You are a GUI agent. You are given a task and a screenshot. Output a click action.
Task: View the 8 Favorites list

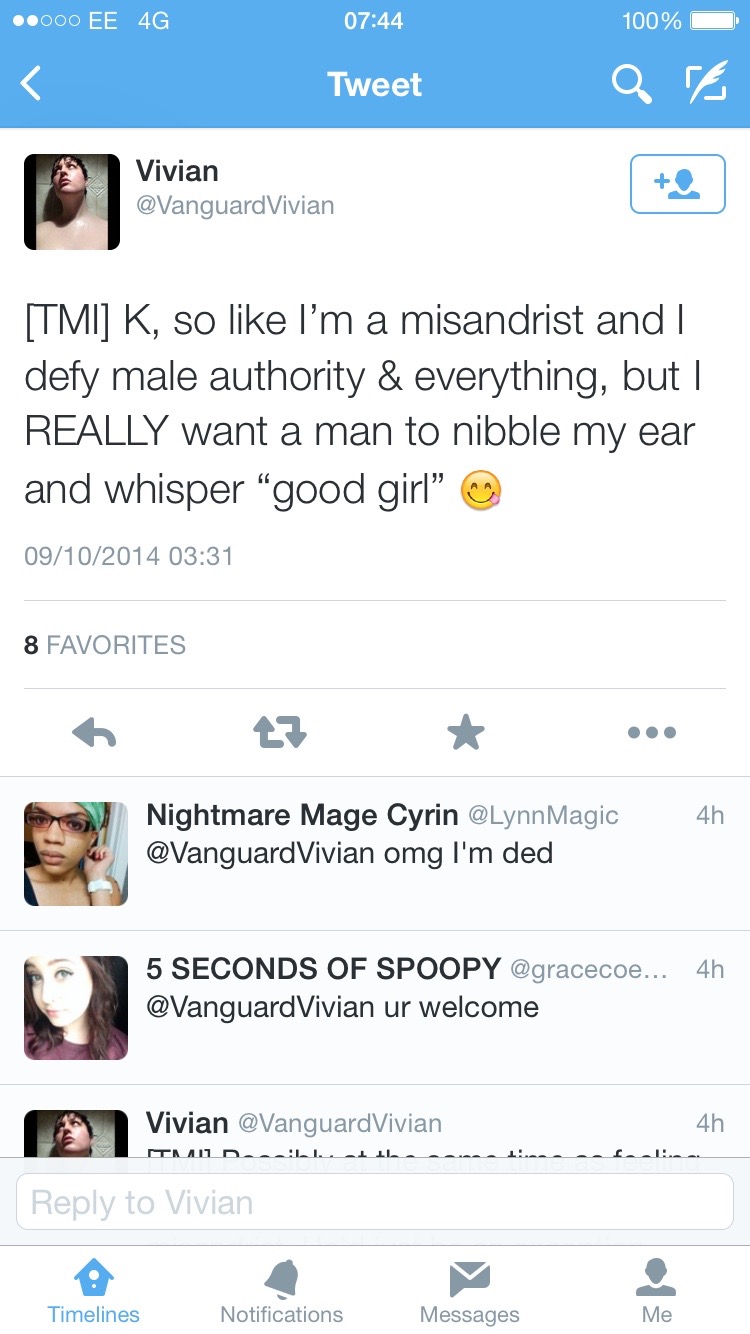tap(105, 645)
